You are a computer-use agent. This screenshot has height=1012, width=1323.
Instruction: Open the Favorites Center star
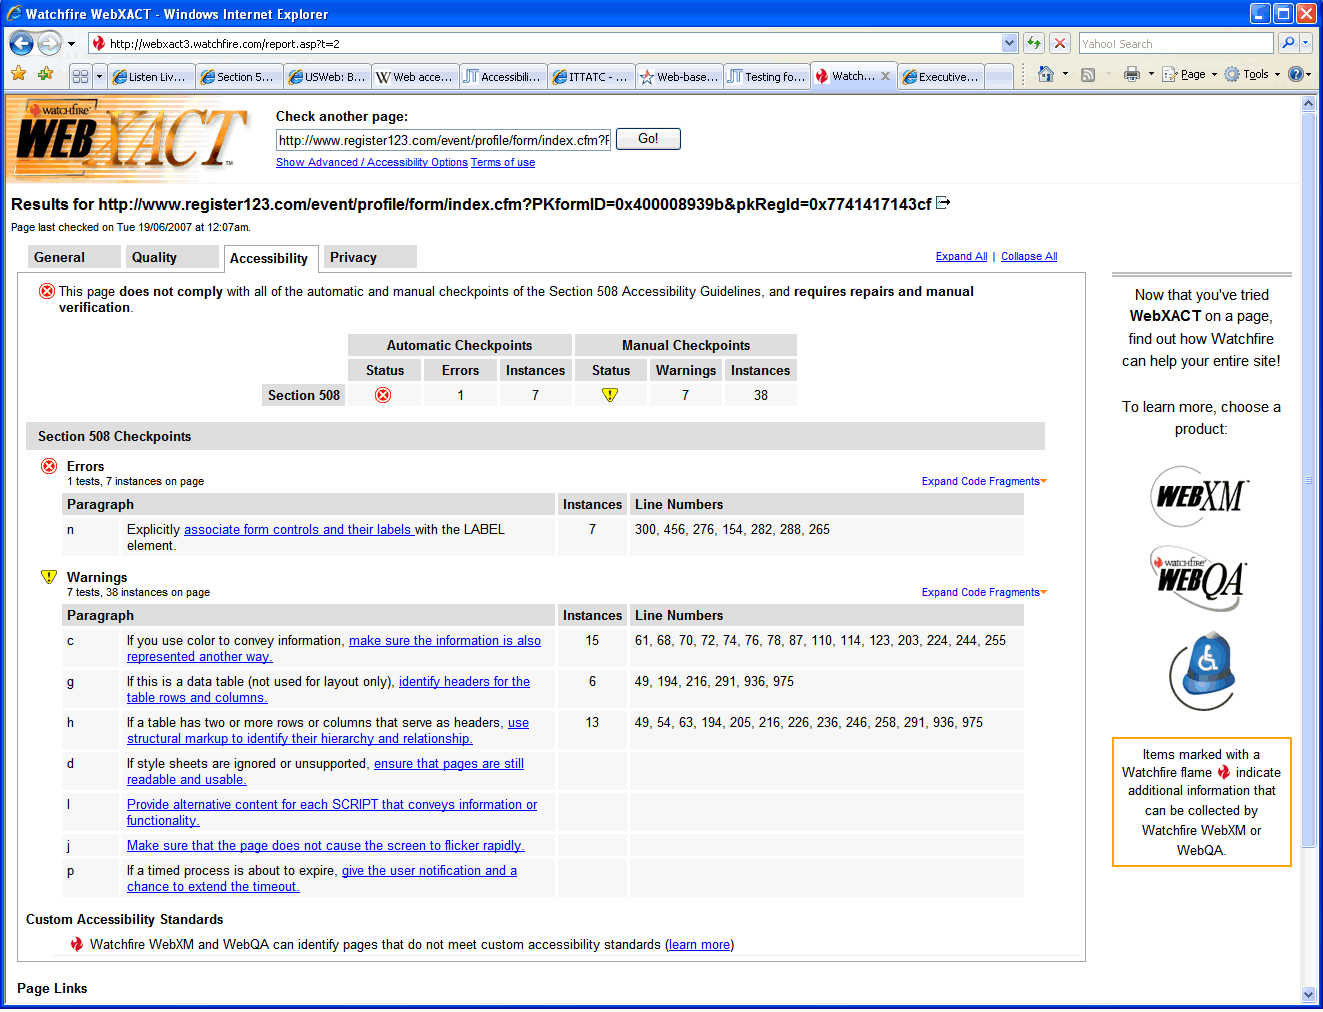point(18,74)
